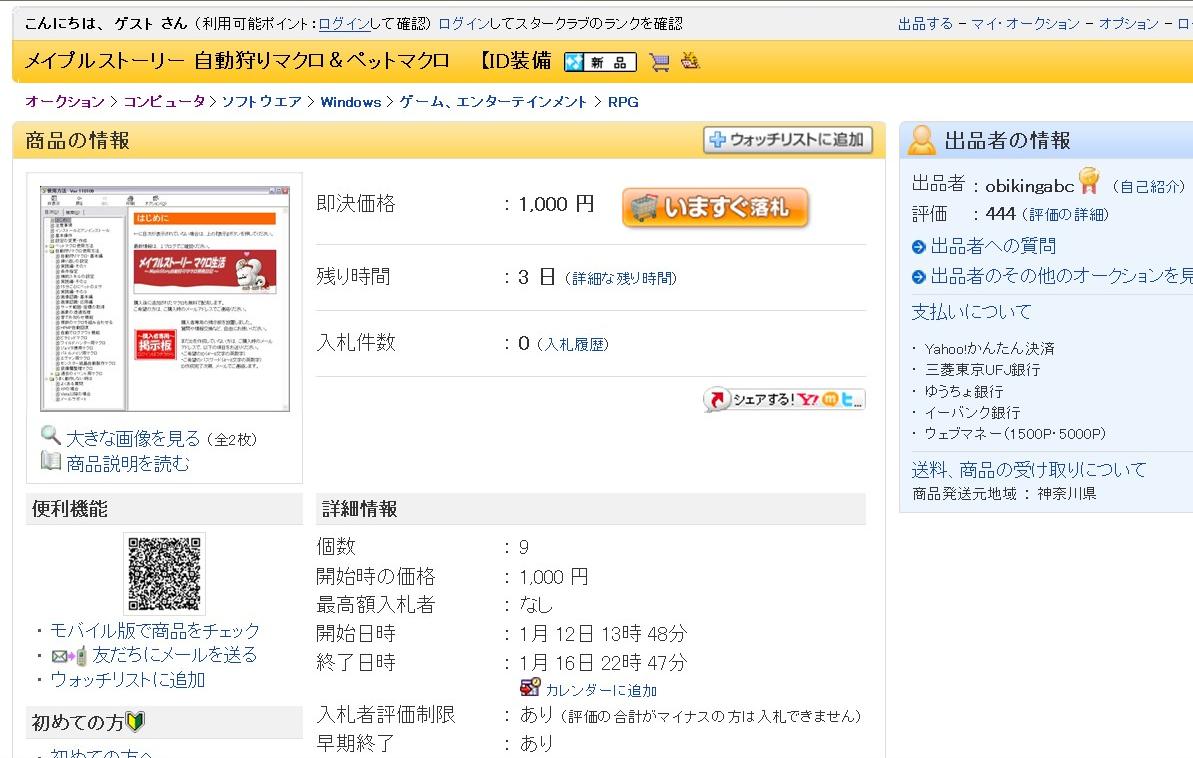
Task: Click the シェアする share button
Action: 784,400
